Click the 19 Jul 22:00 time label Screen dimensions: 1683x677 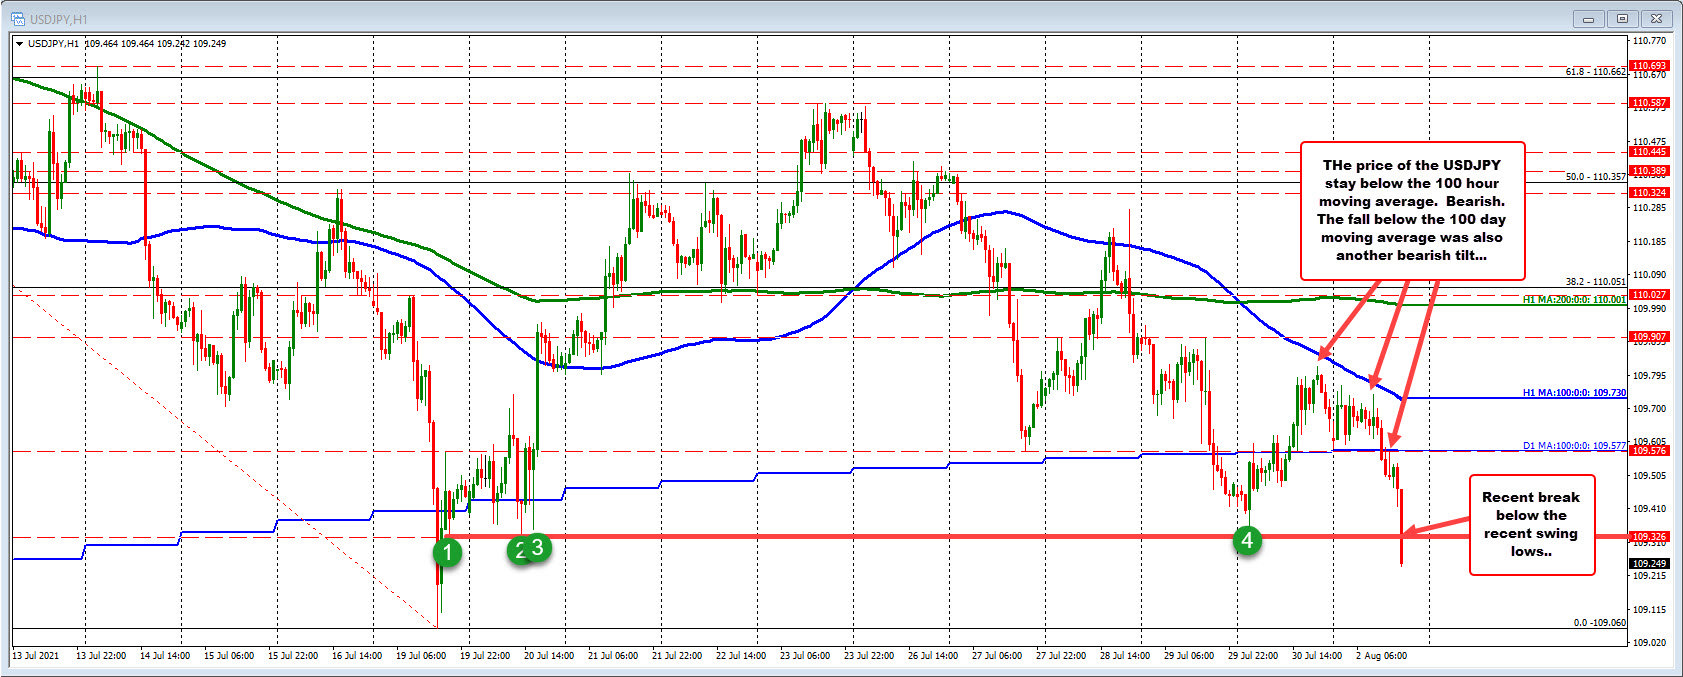tap(485, 656)
